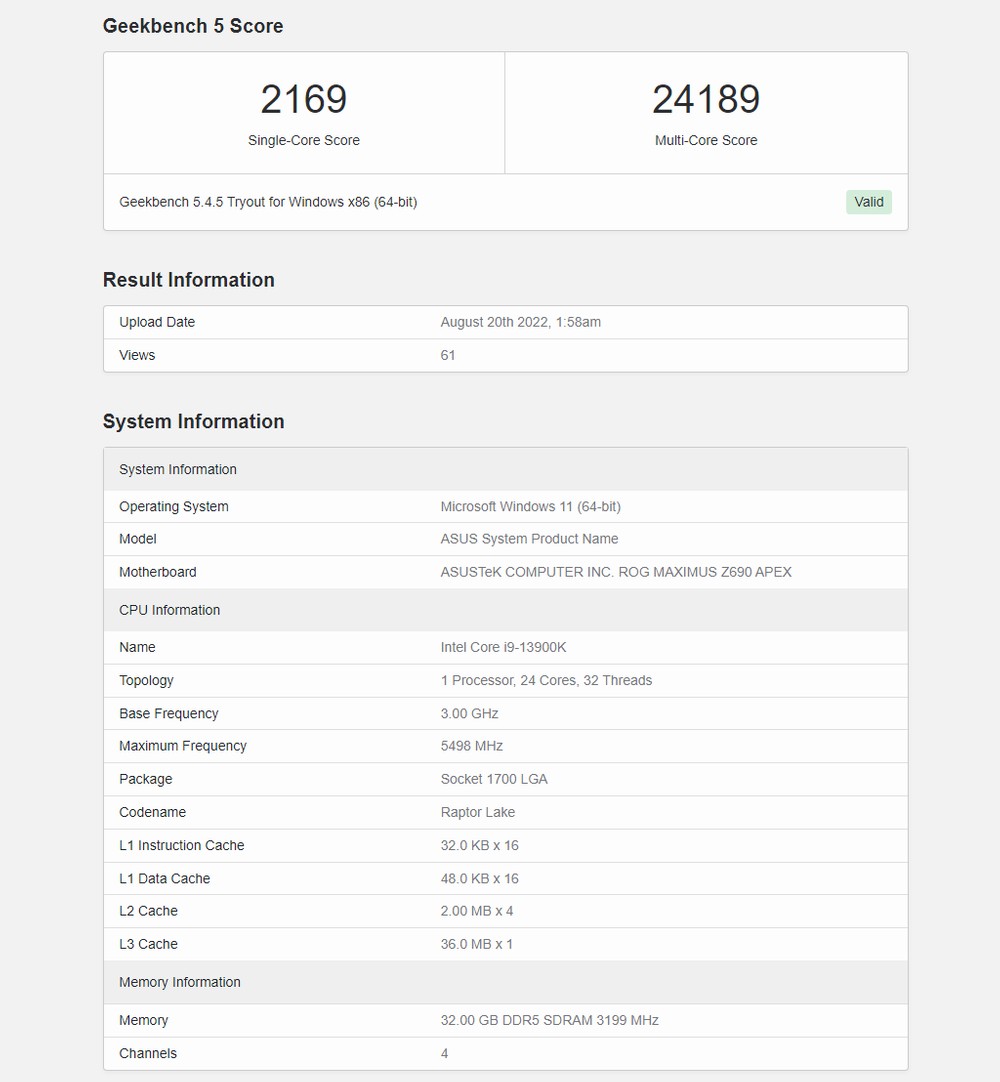Click the Geekbench 5.4.5 Tryout version text

pyautogui.click(x=268, y=202)
